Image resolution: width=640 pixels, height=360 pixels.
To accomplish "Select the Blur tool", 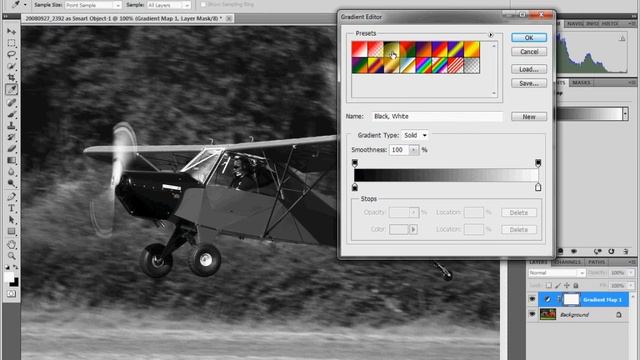I will [x=11, y=172].
